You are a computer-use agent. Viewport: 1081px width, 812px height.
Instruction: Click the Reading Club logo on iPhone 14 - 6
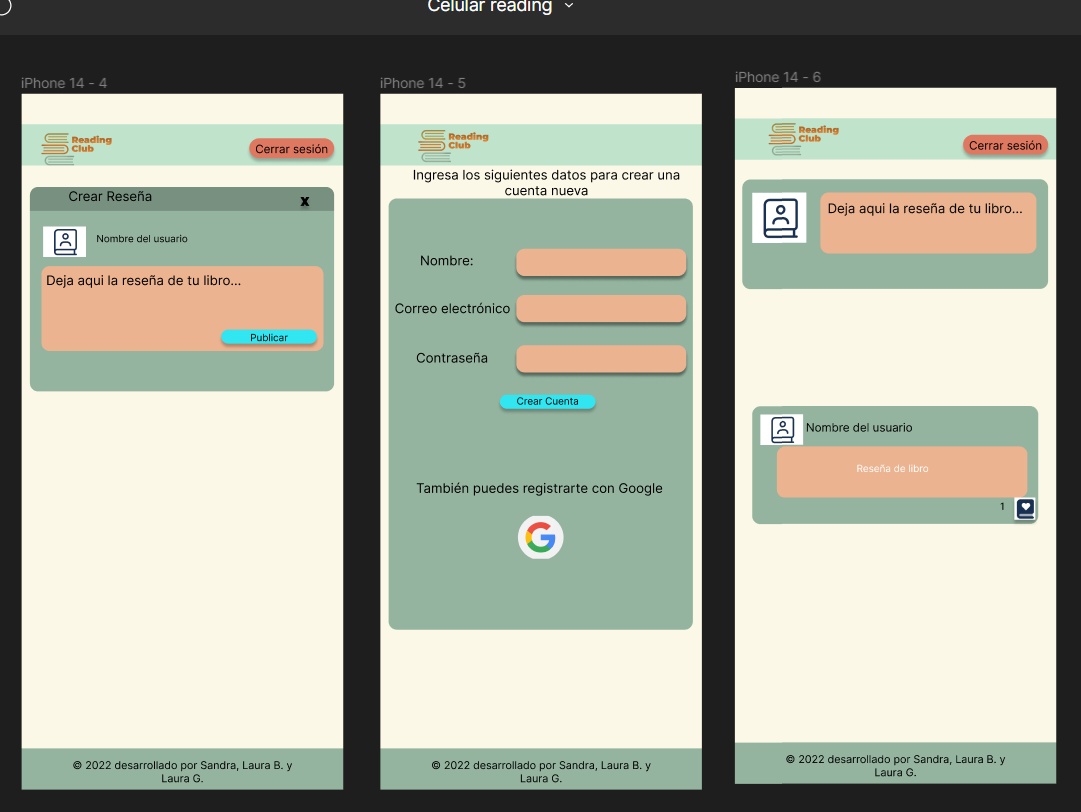804,139
